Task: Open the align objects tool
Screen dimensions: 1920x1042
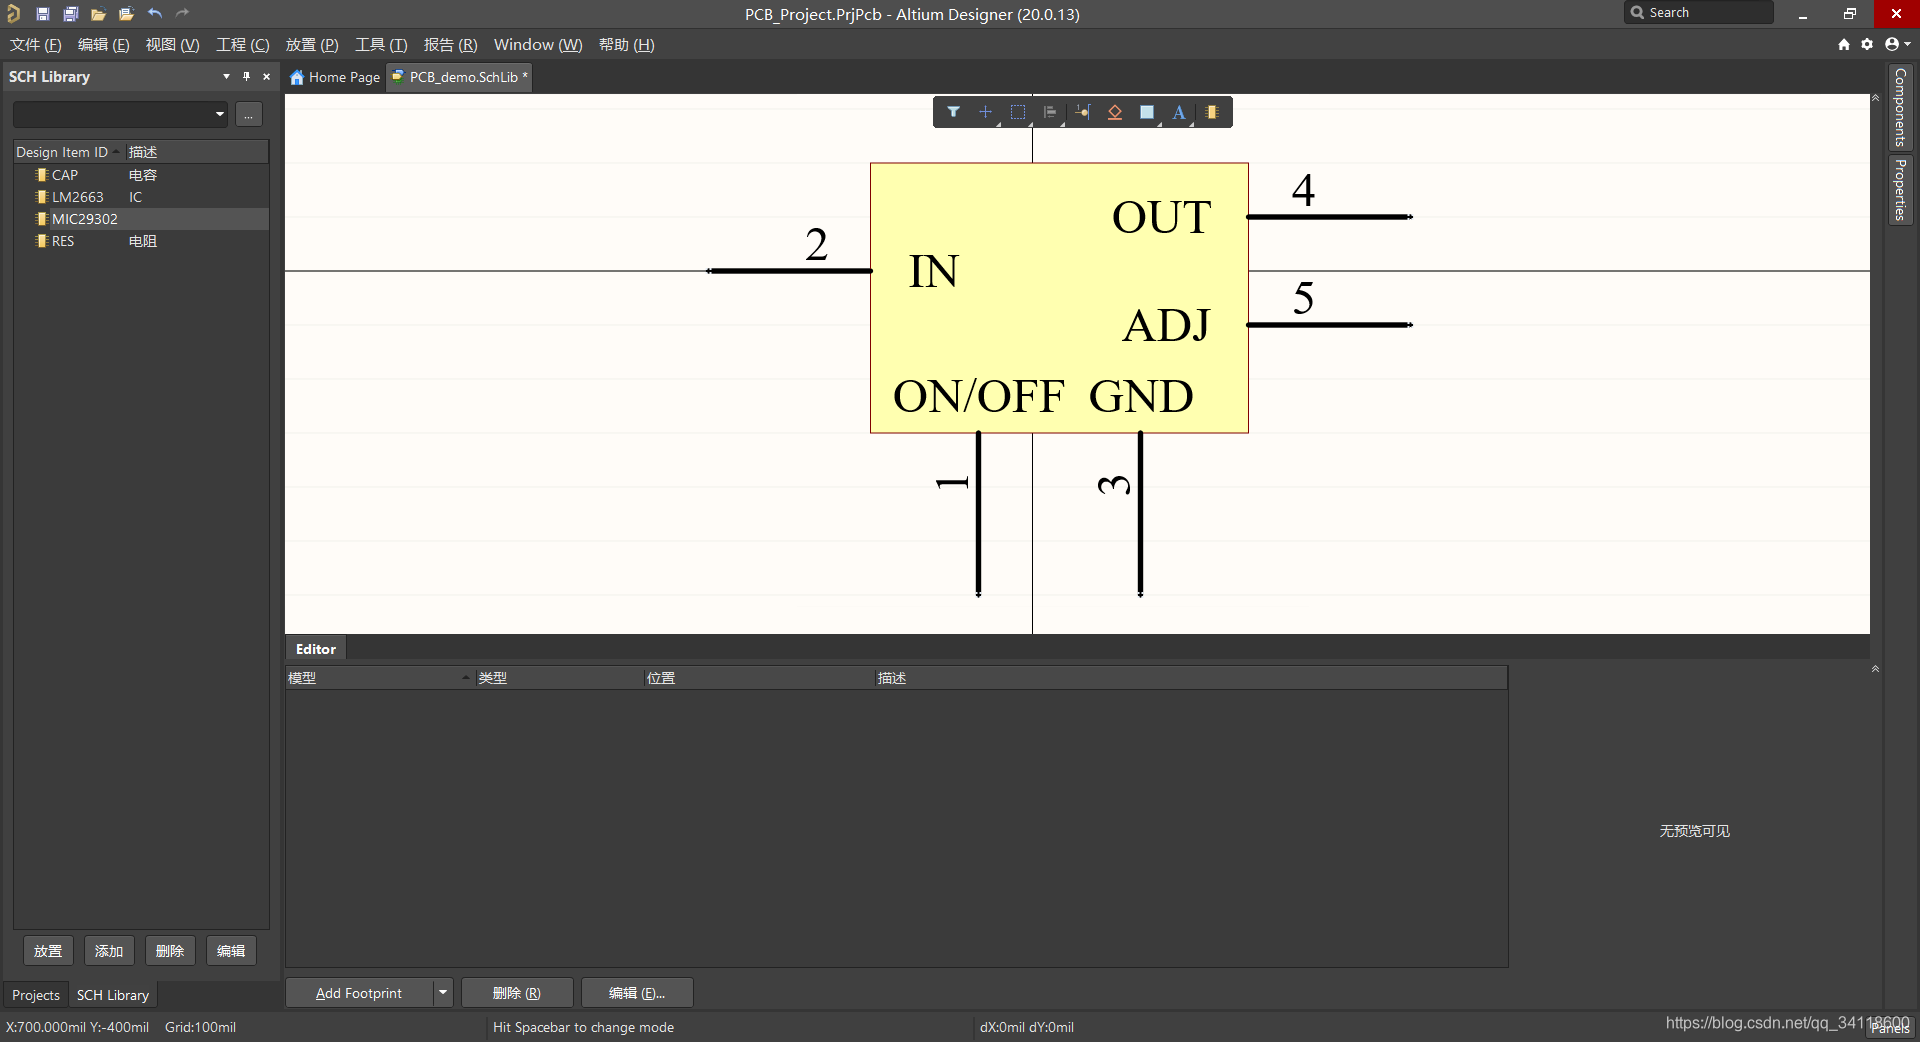Action: pyautogui.click(x=1050, y=112)
